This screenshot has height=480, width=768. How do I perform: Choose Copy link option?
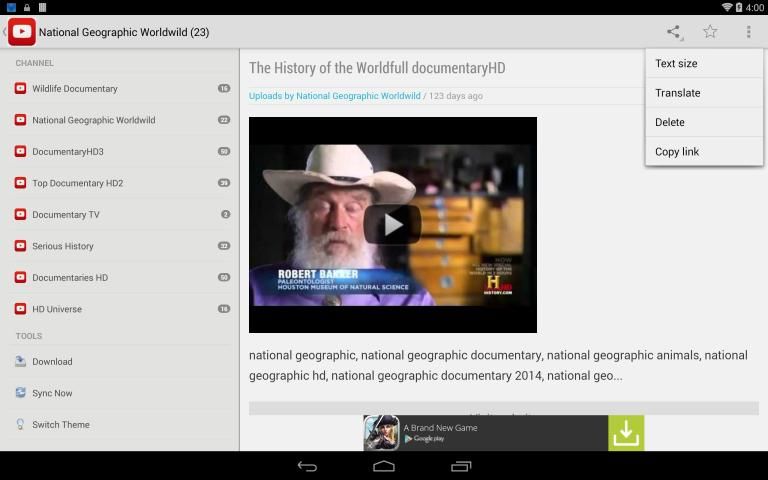pyautogui.click(x=677, y=152)
